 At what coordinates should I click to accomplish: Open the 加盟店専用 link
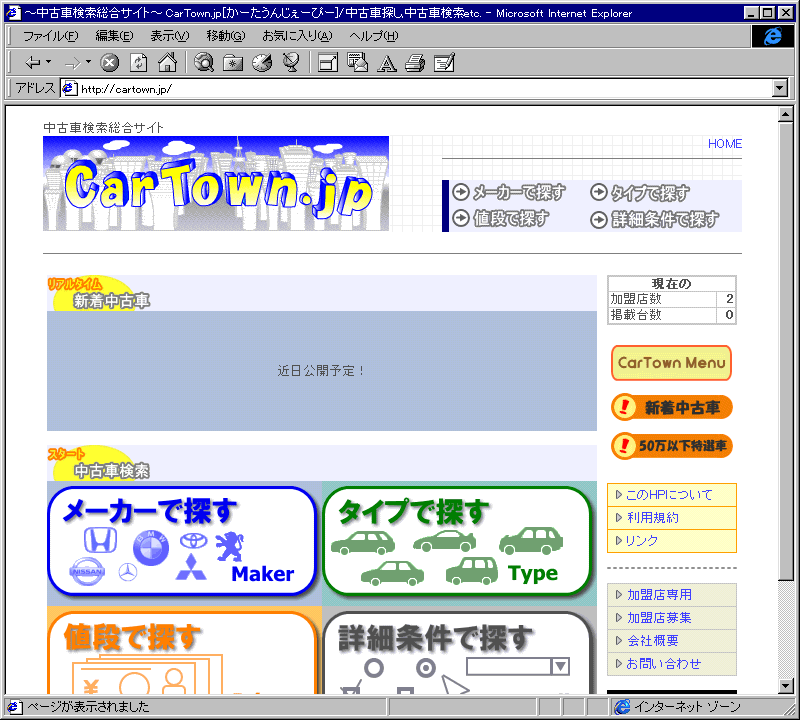pyautogui.click(x=659, y=594)
